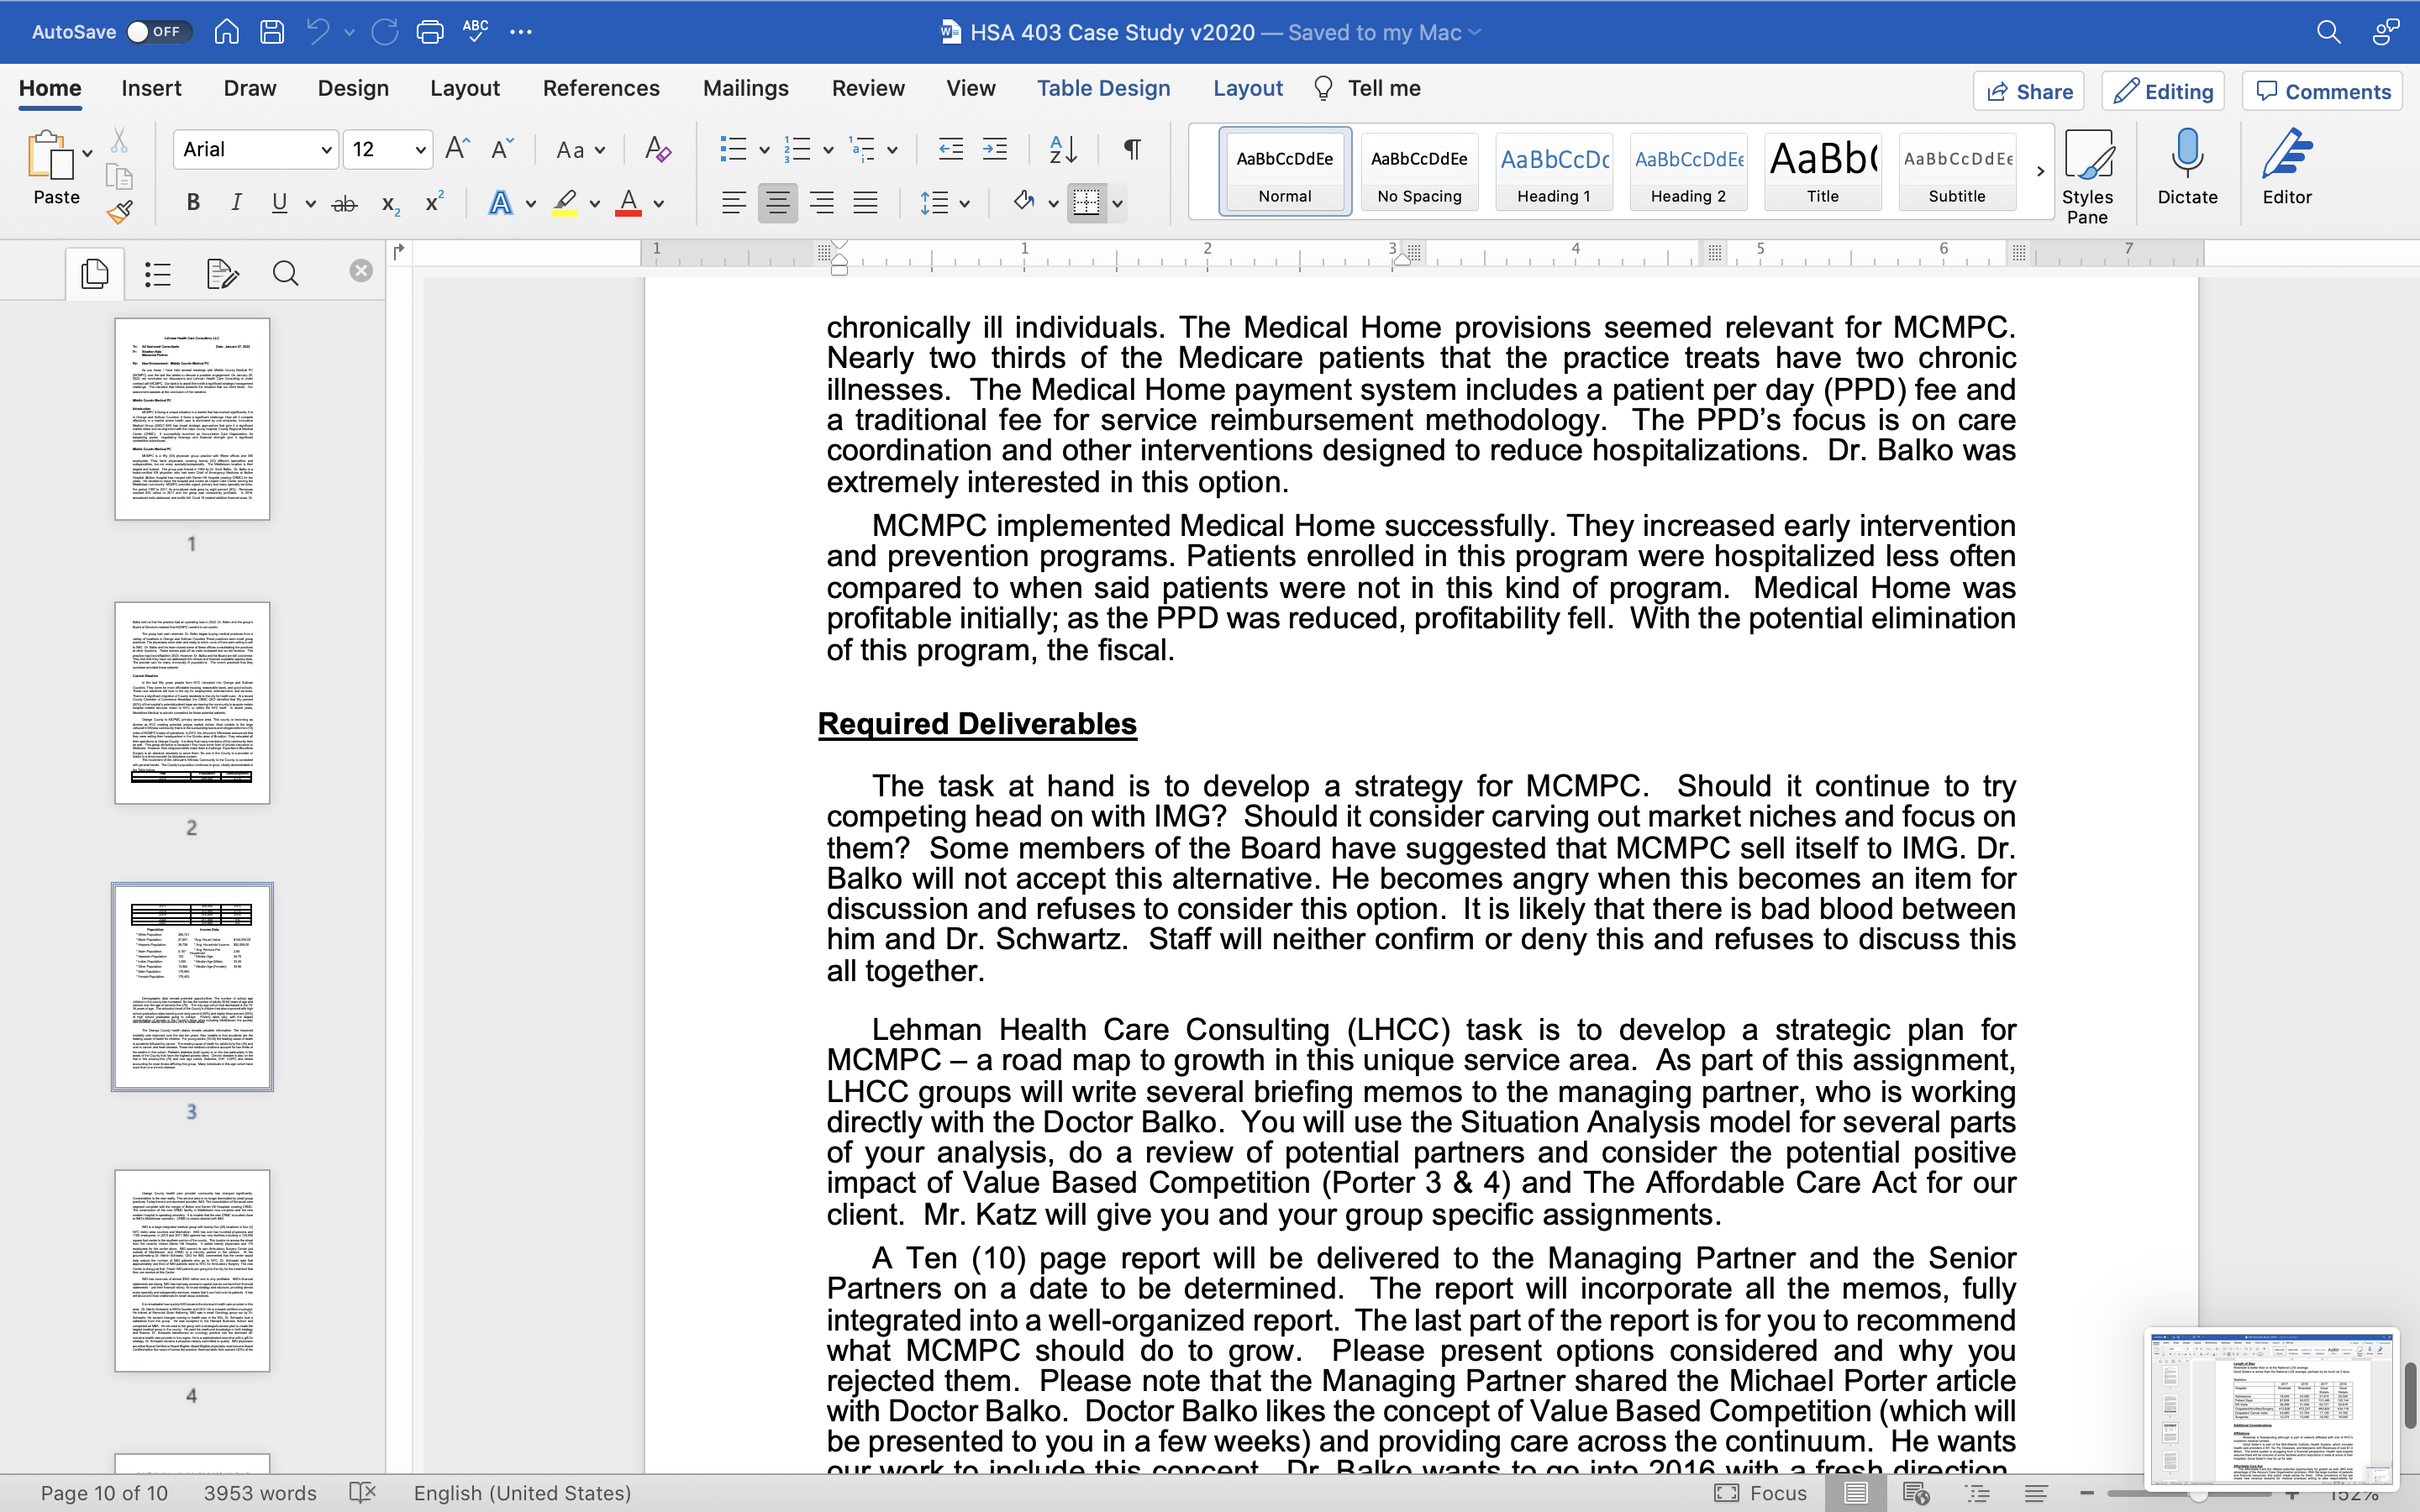
Task: Expand the styles gallery arrow
Action: tap(2040, 171)
